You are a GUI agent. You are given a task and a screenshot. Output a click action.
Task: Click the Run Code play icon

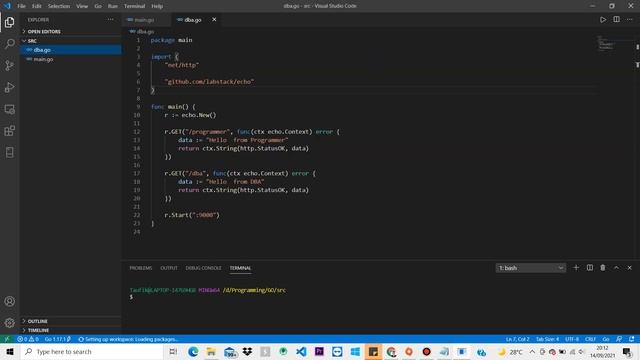coord(603,20)
